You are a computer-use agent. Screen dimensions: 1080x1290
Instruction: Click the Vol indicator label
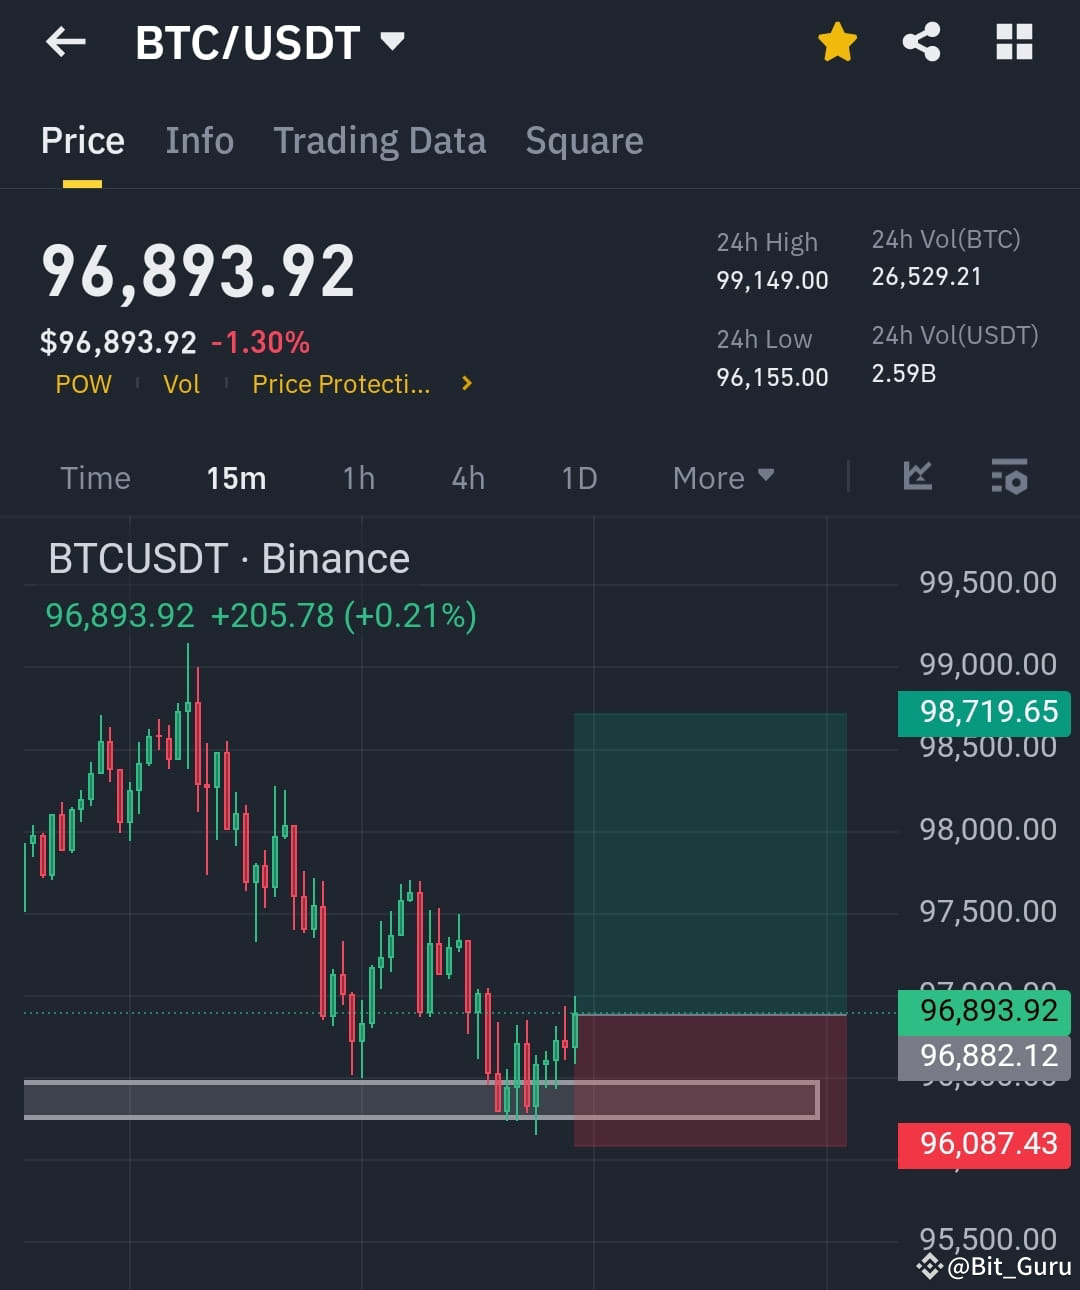click(x=181, y=383)
